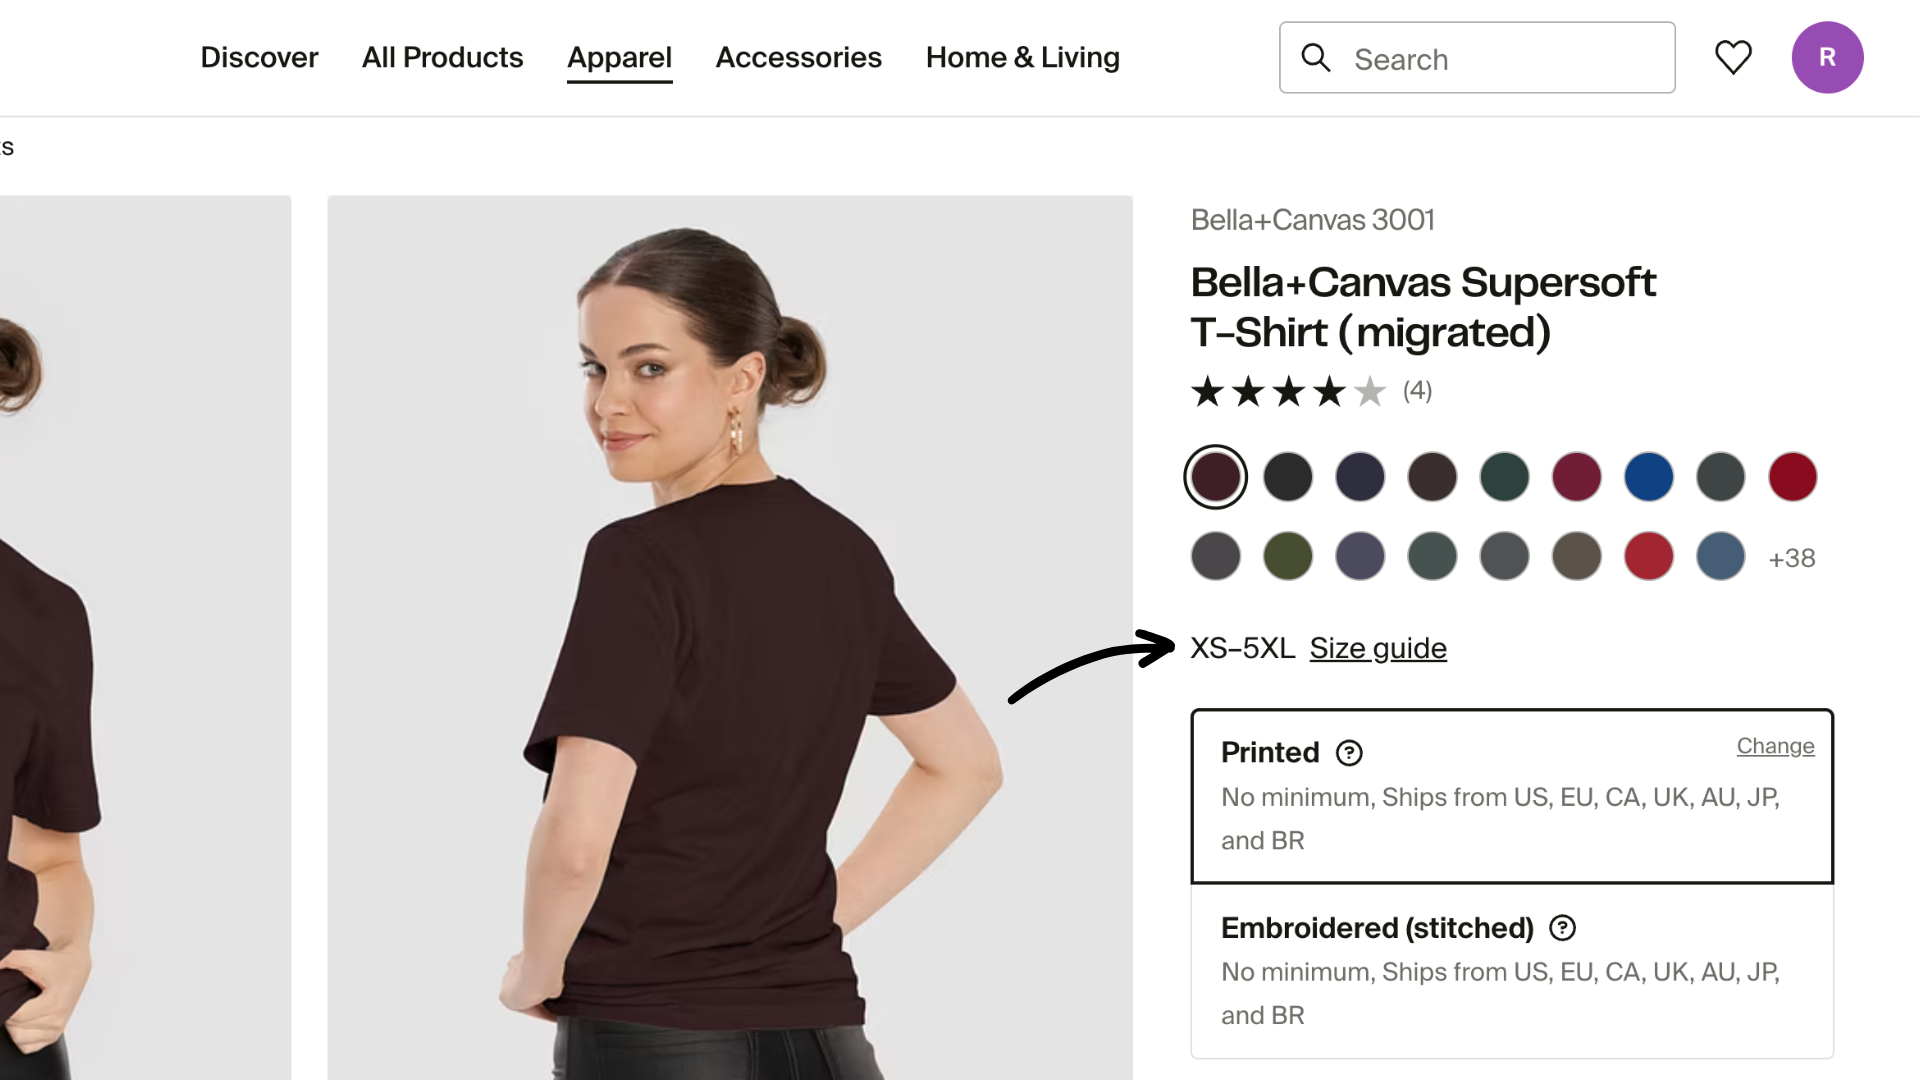This screenshot has width=1920, height=1080.
Task: Open the Size guide
Action: (x=1378, y=648)
